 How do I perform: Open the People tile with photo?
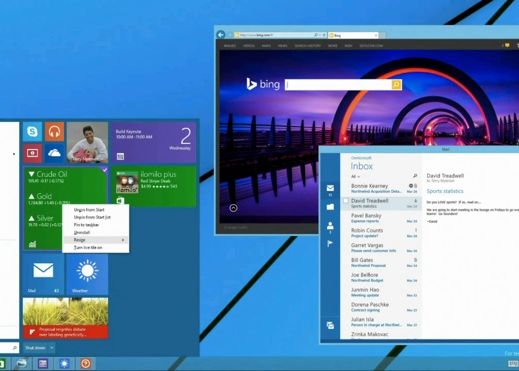87,142
